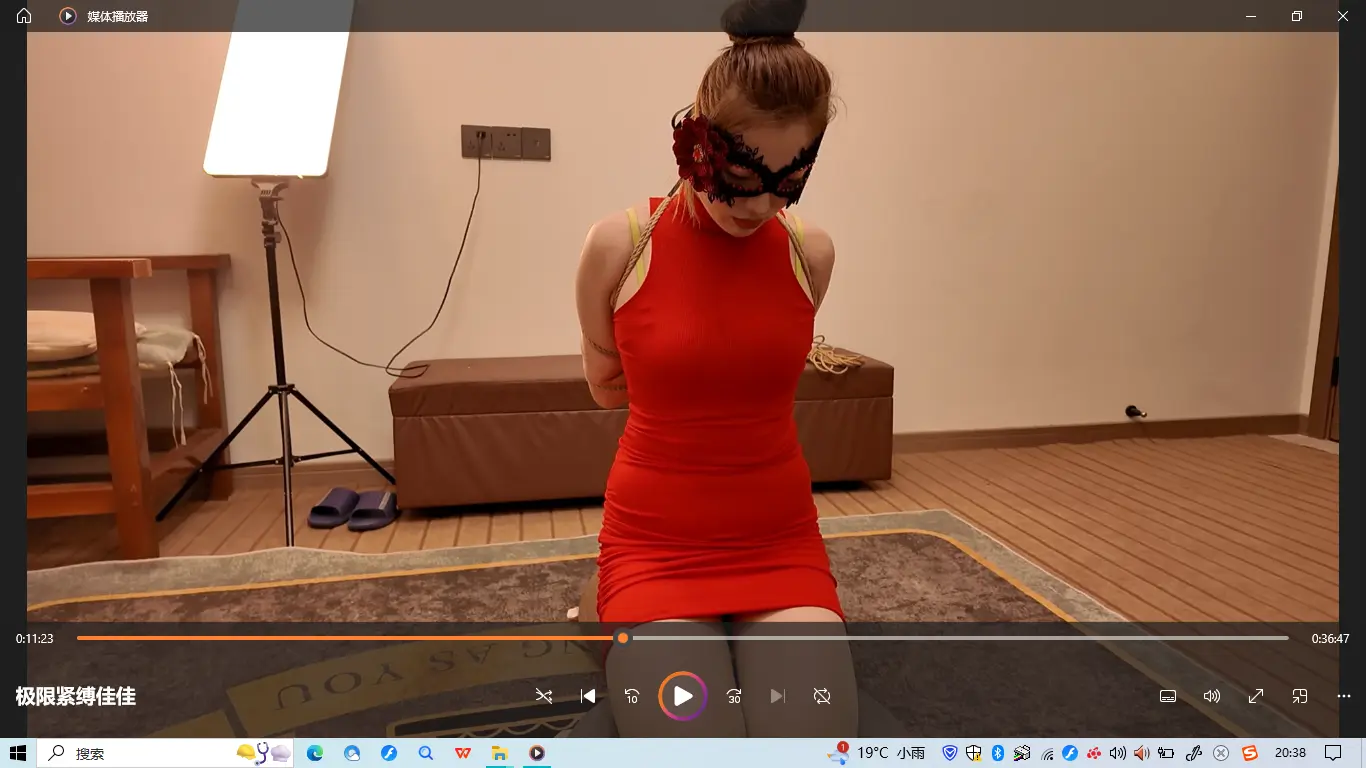1366x768 pixels.
Task: Toggle shuffle mode
Action: [x=544, y=696]
